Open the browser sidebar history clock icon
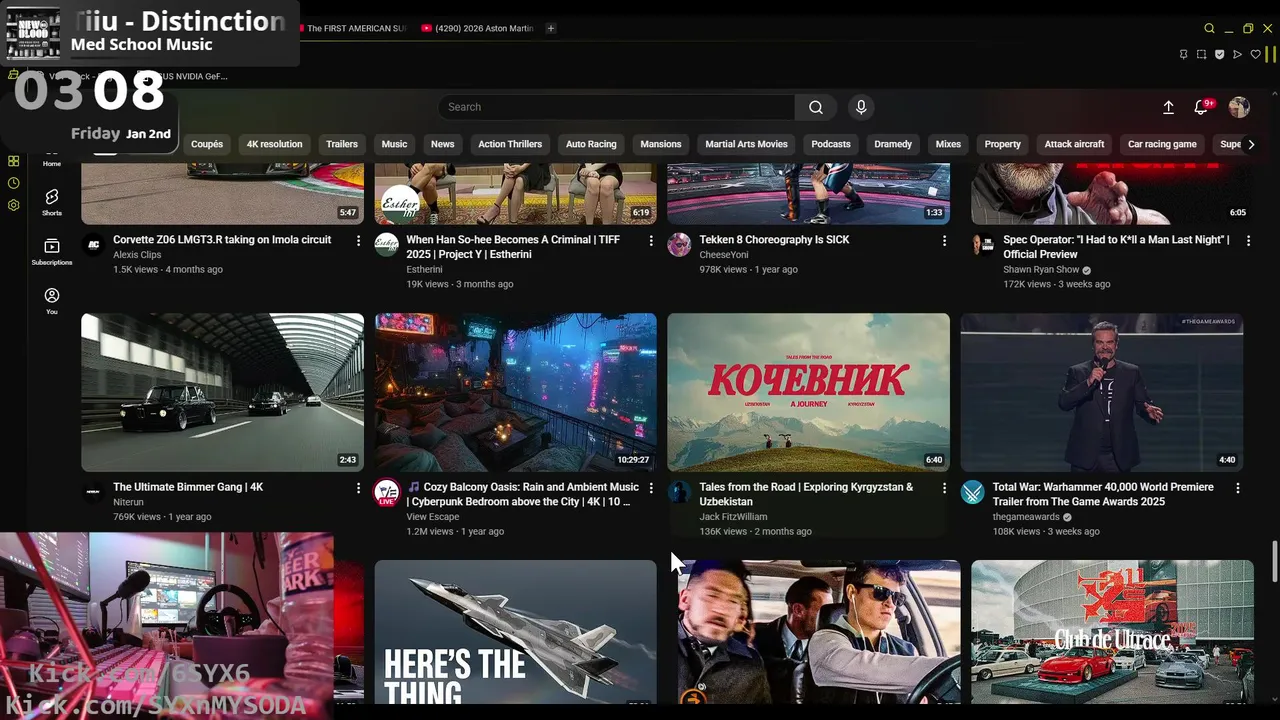 pyautogui.click(x=14, y=183)
